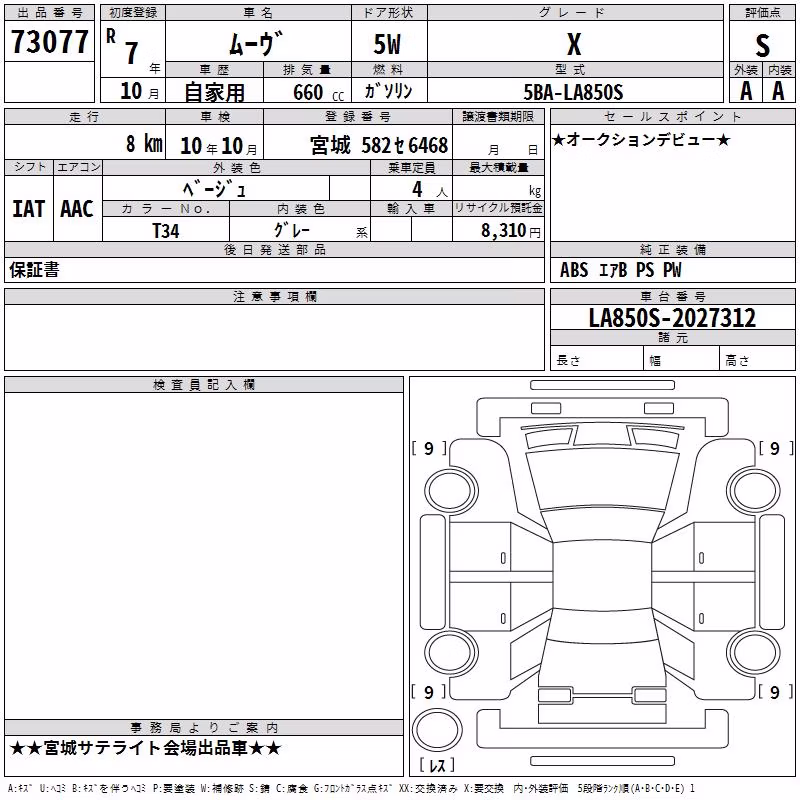Click the 諸元 header

click(672, 337)
